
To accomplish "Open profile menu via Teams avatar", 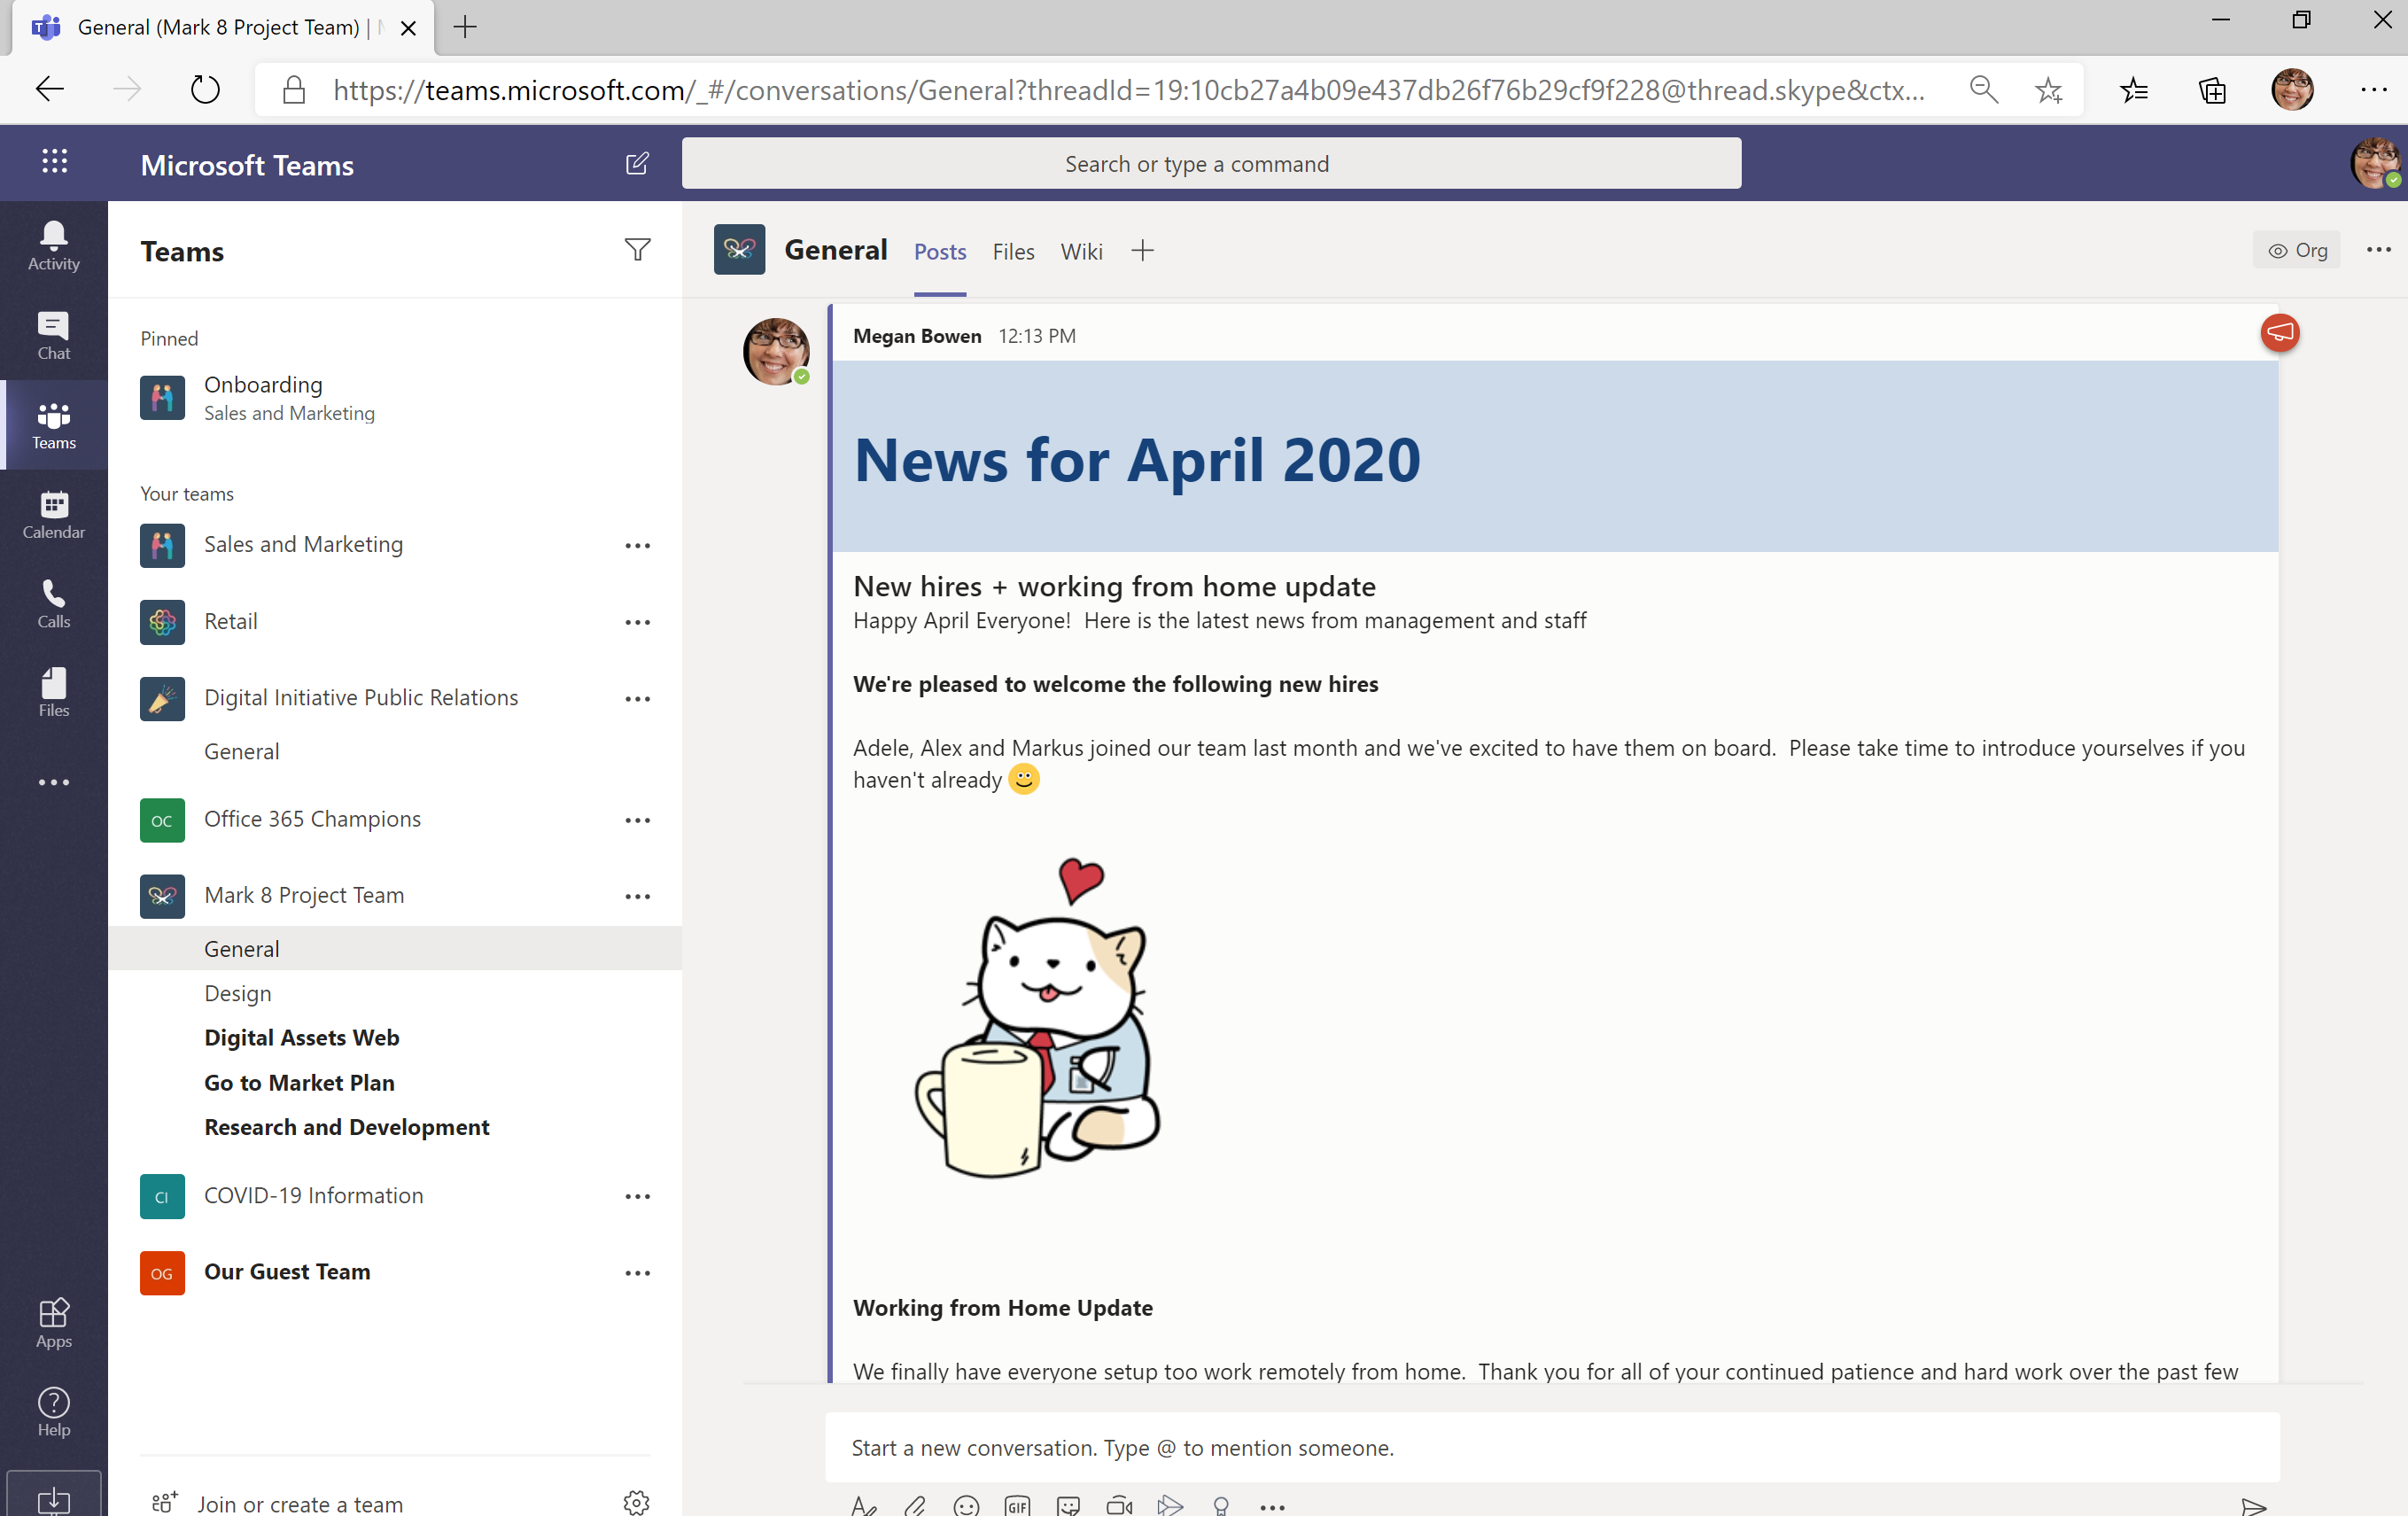I will (2375, 163).
